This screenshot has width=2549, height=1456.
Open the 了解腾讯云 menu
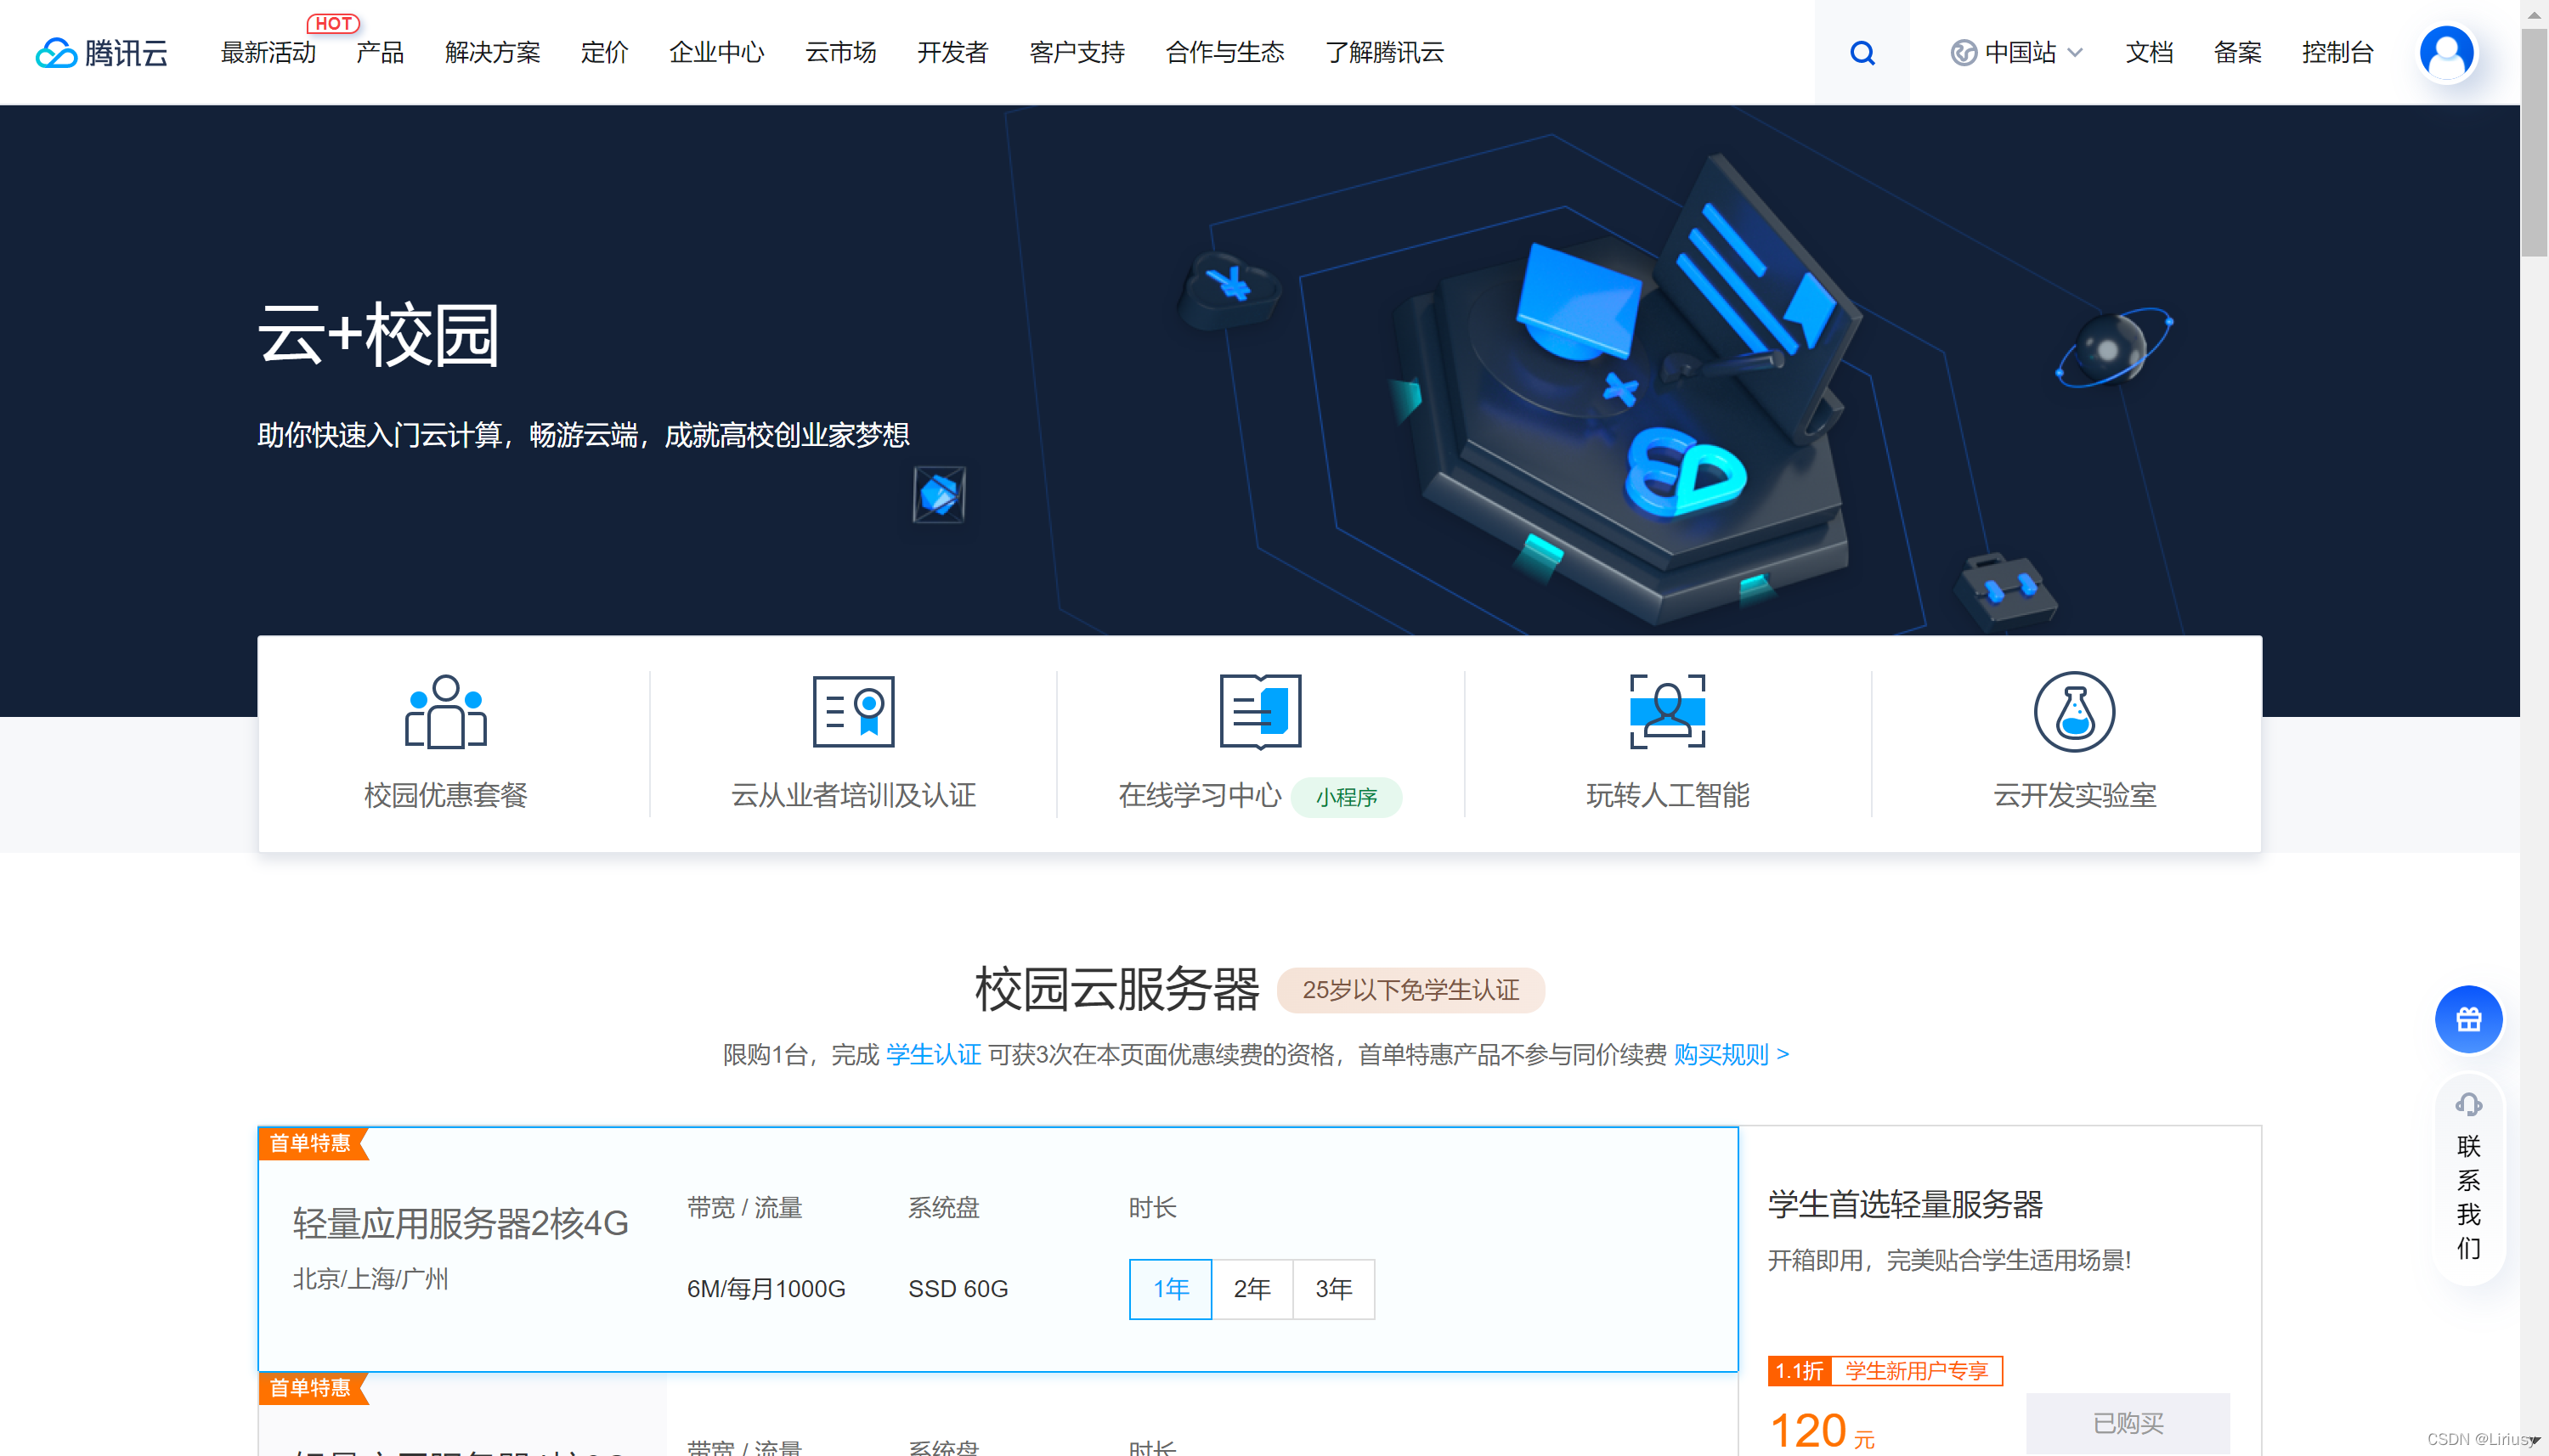1384,52
